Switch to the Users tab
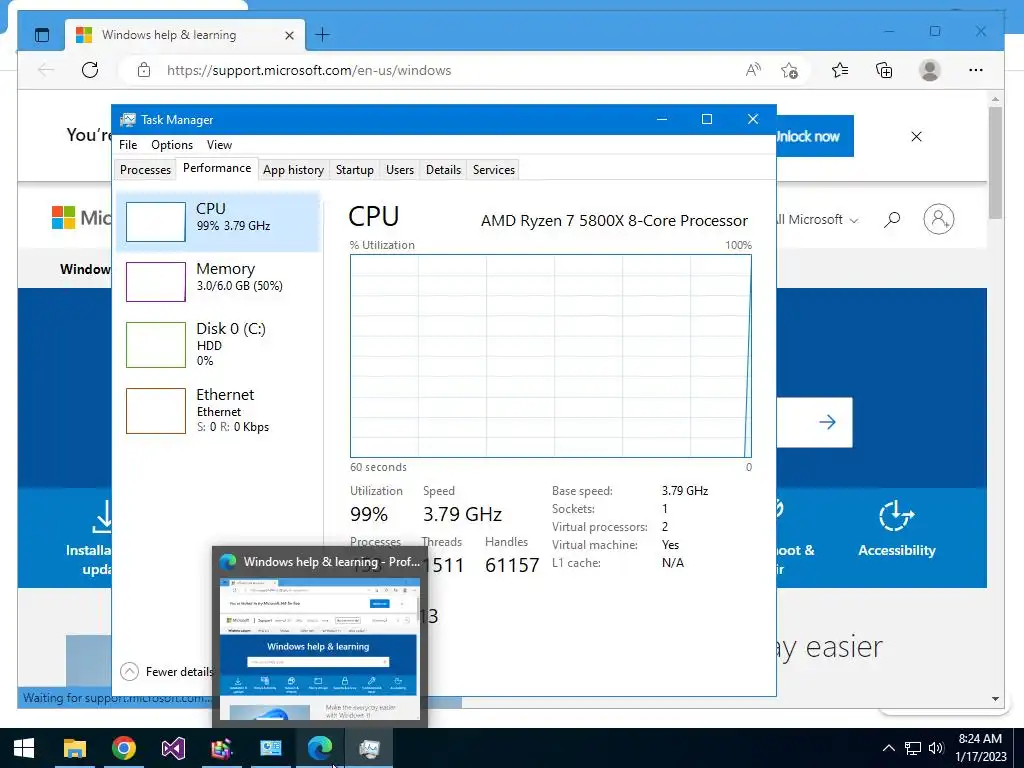Screen dimensions: 1024x768 click(400, 170)
